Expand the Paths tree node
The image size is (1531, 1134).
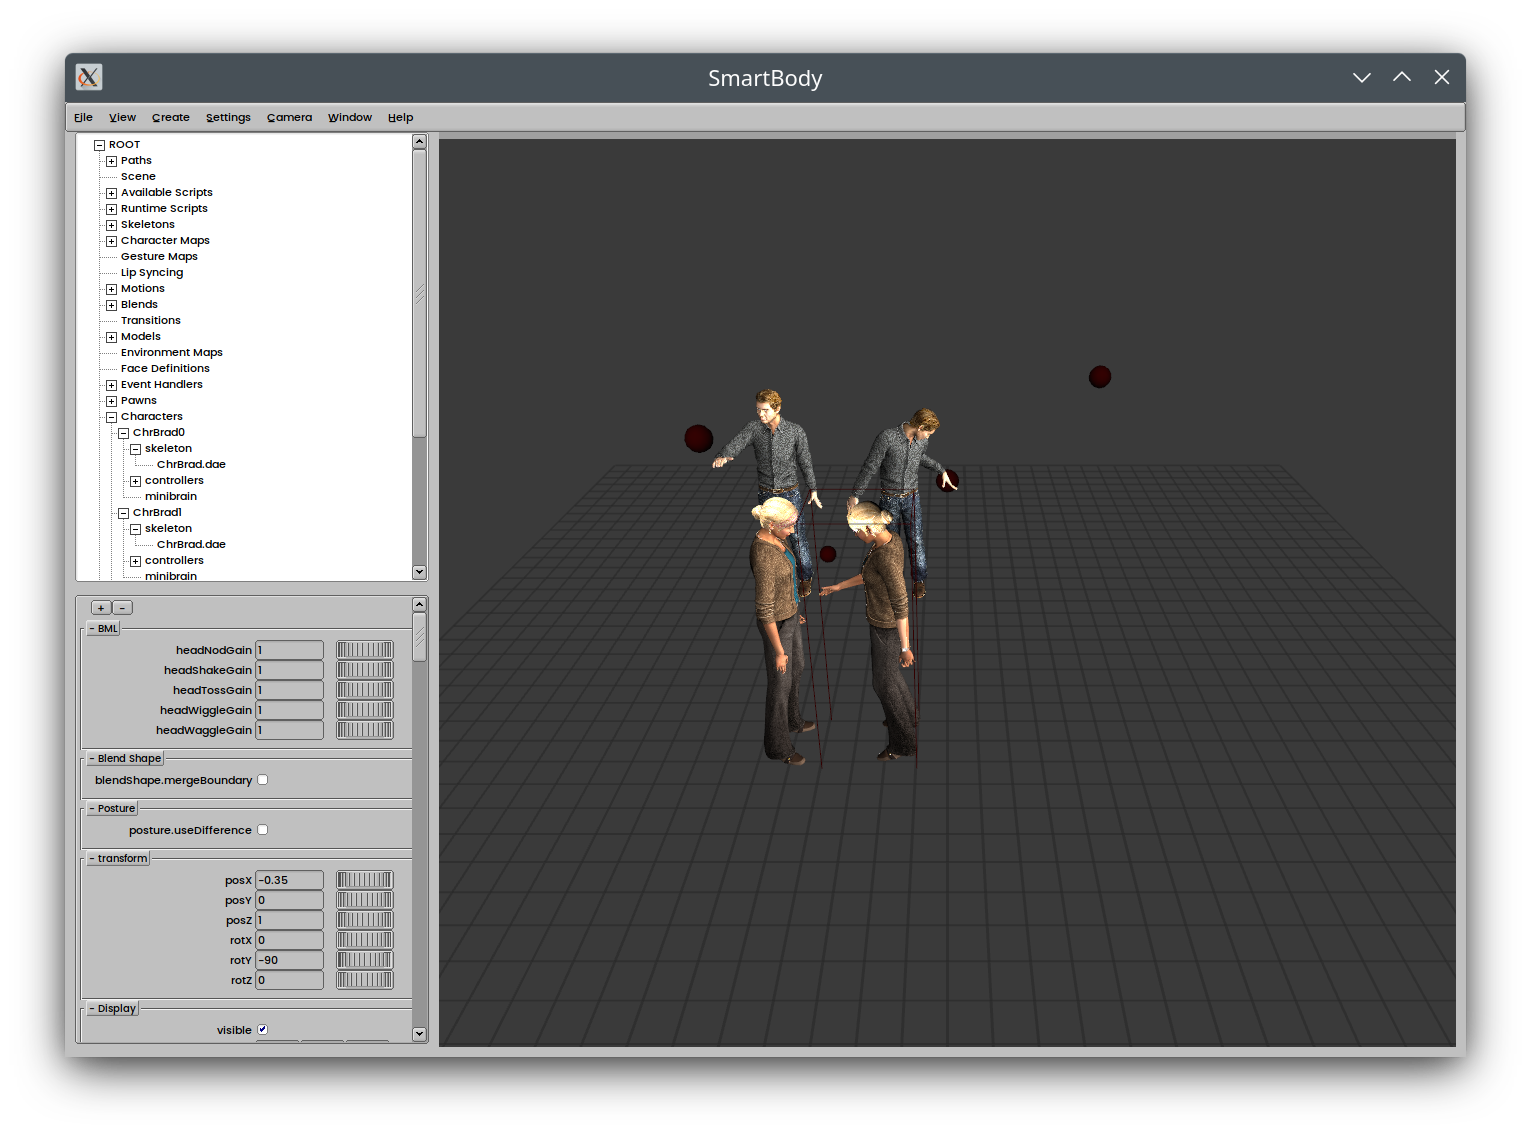pyautogui.click(x=111, y=161)
